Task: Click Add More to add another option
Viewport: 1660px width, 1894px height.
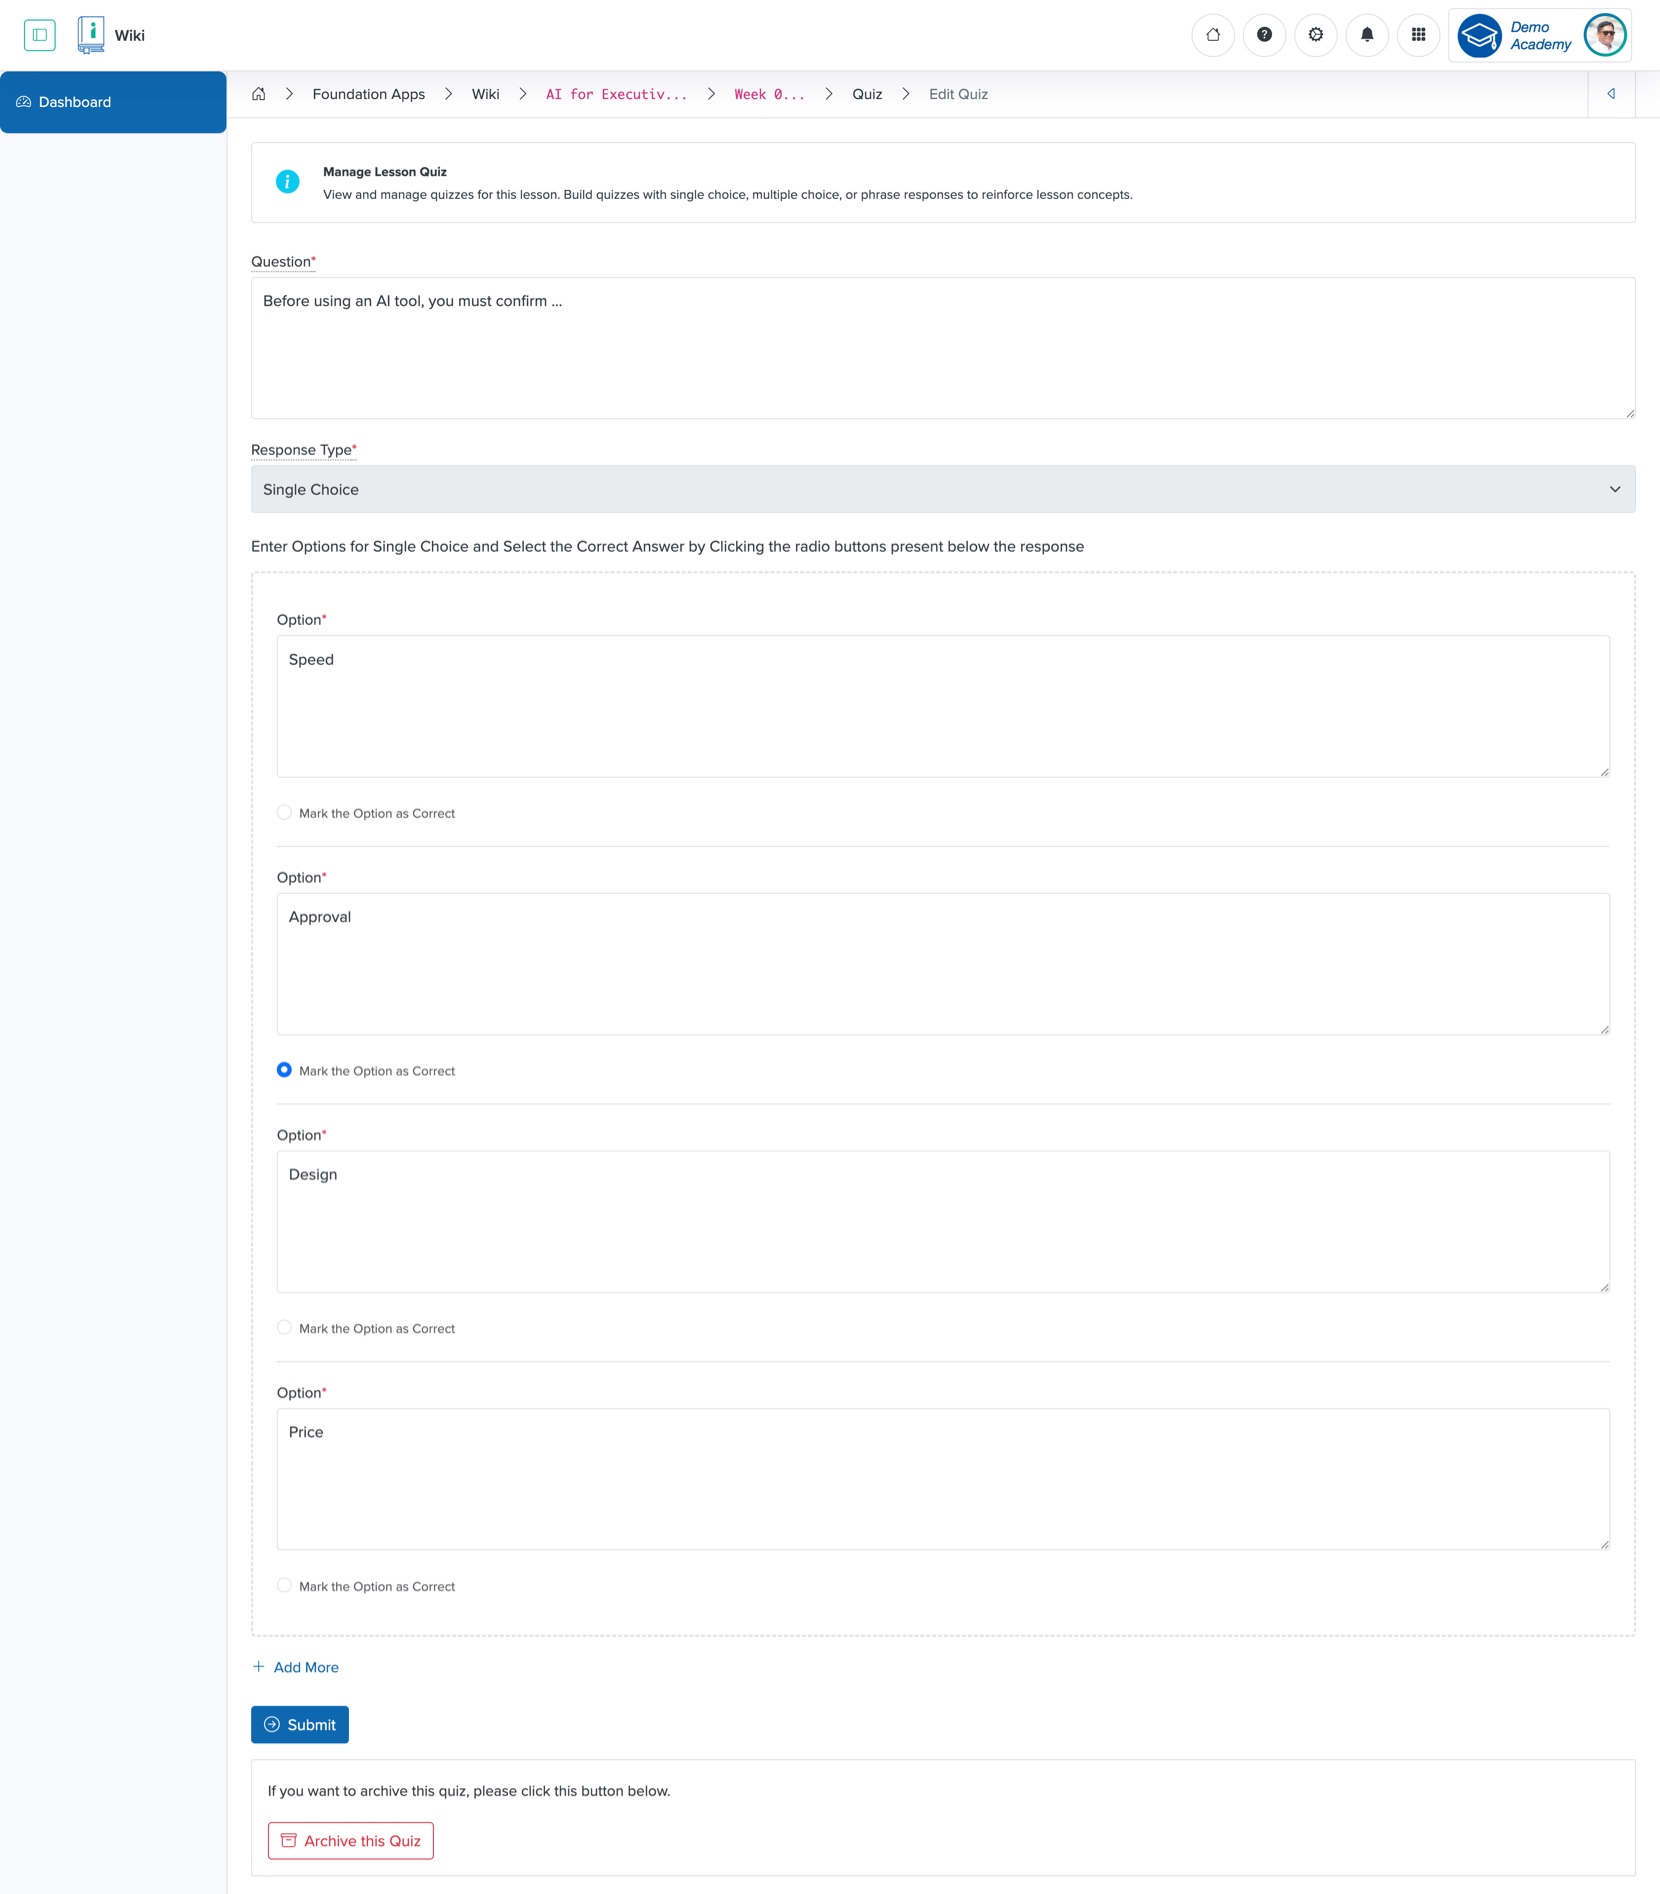Action: click(296, 1666)
